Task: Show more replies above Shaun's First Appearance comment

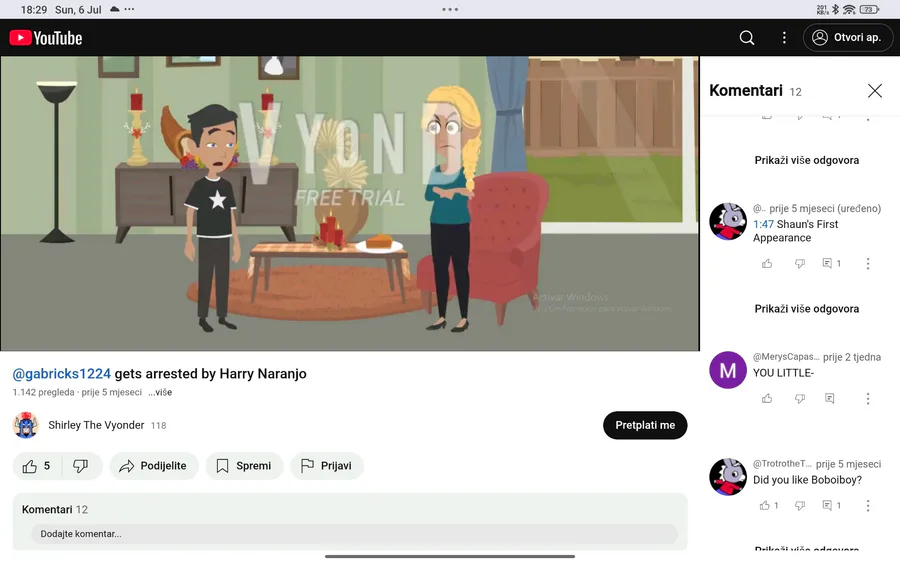Action: point(806,161)
